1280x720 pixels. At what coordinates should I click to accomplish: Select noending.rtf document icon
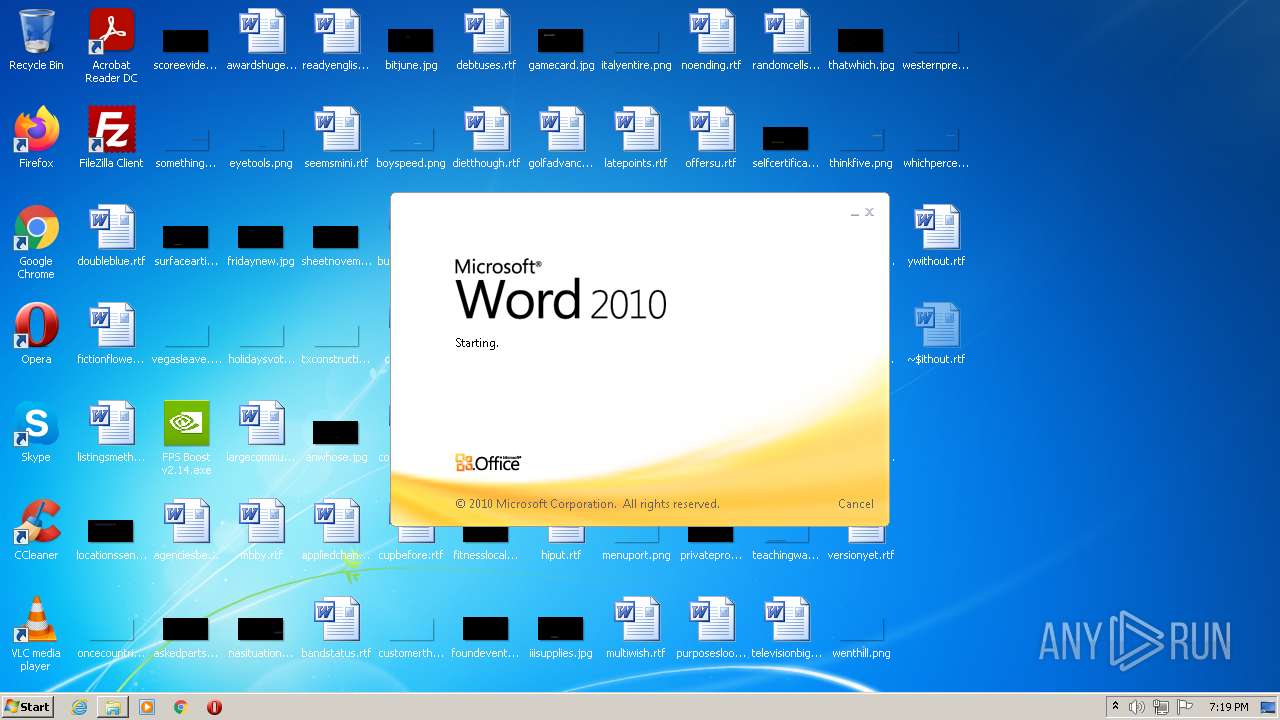click(x=711, y=32)
